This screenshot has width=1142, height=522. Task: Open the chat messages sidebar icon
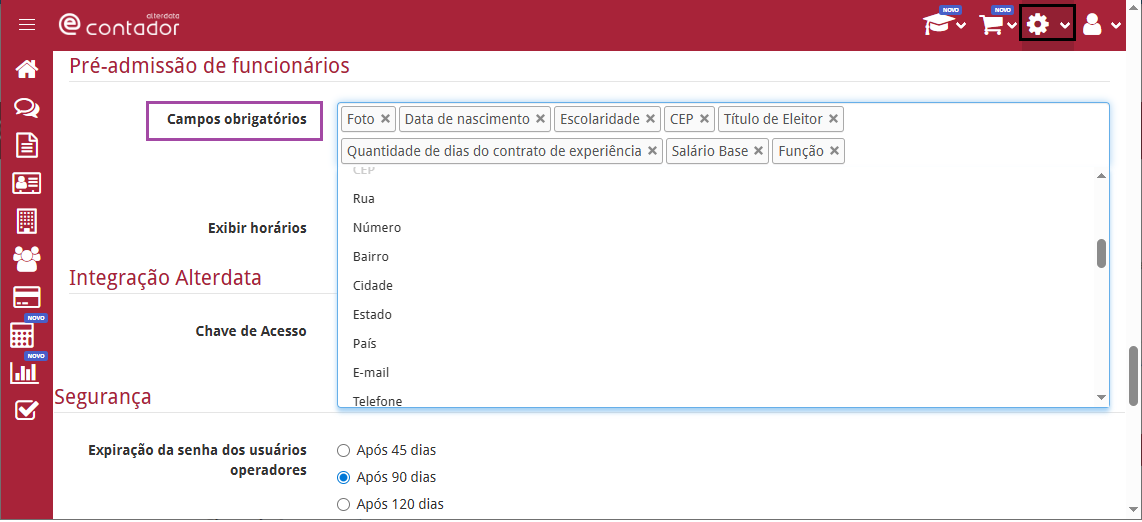27,107
